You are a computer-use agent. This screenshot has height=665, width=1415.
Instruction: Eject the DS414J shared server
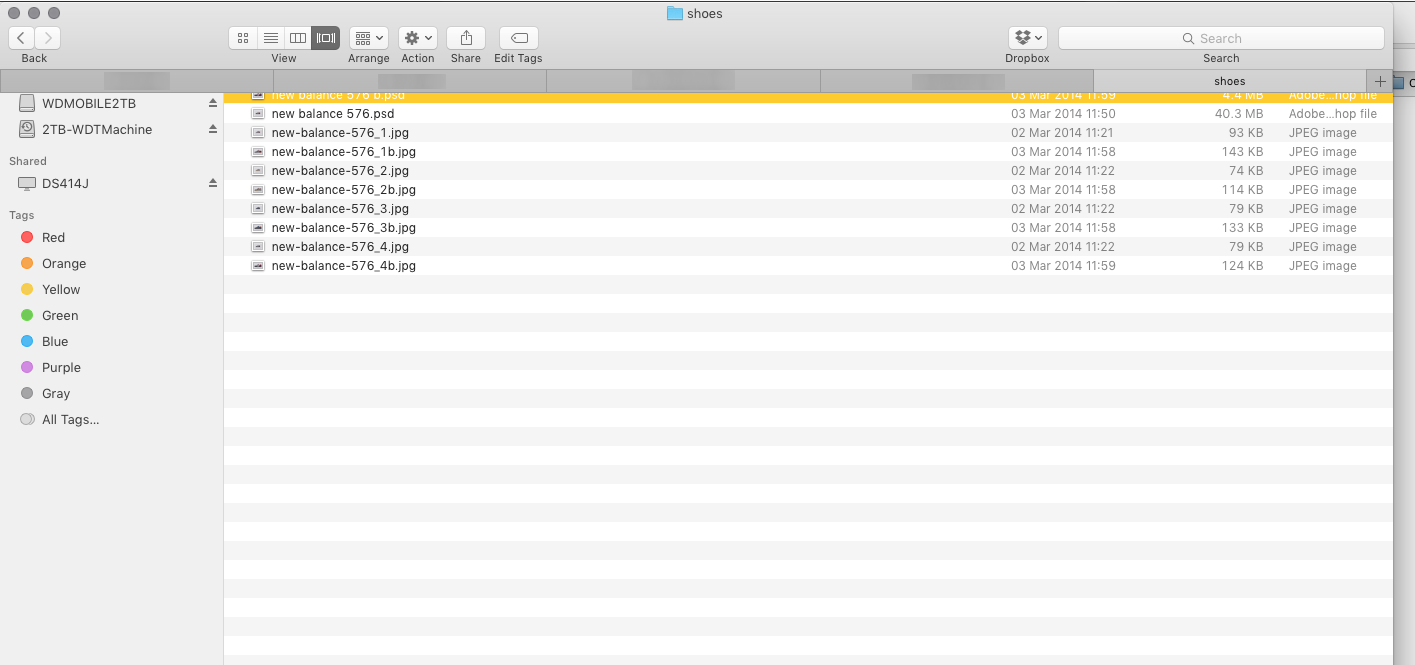212,183
